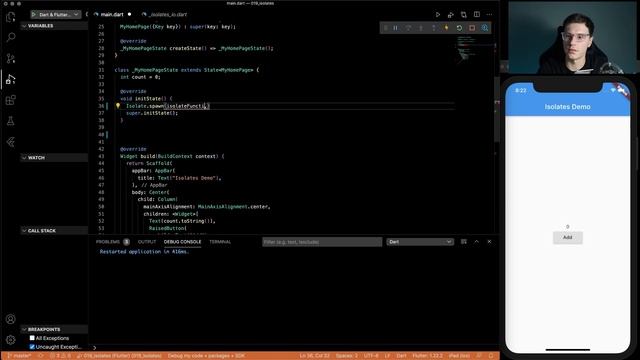Image resolution: width=640 pixels, height=360 pixels.
Task: Start debugging with green play button
Action: tap(34, 15)
